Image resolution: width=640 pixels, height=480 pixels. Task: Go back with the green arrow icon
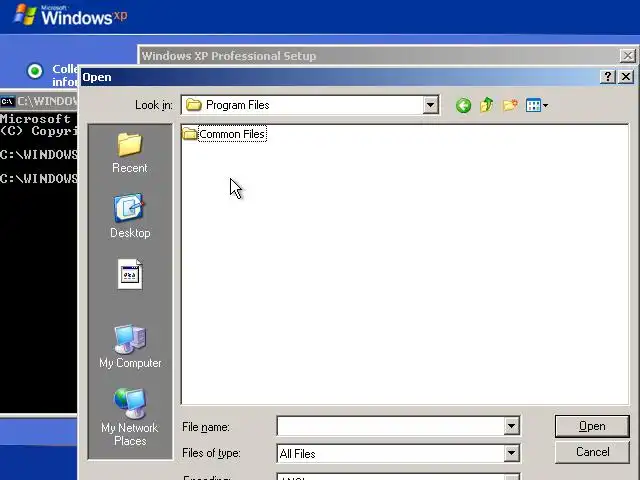coord(463,106)
